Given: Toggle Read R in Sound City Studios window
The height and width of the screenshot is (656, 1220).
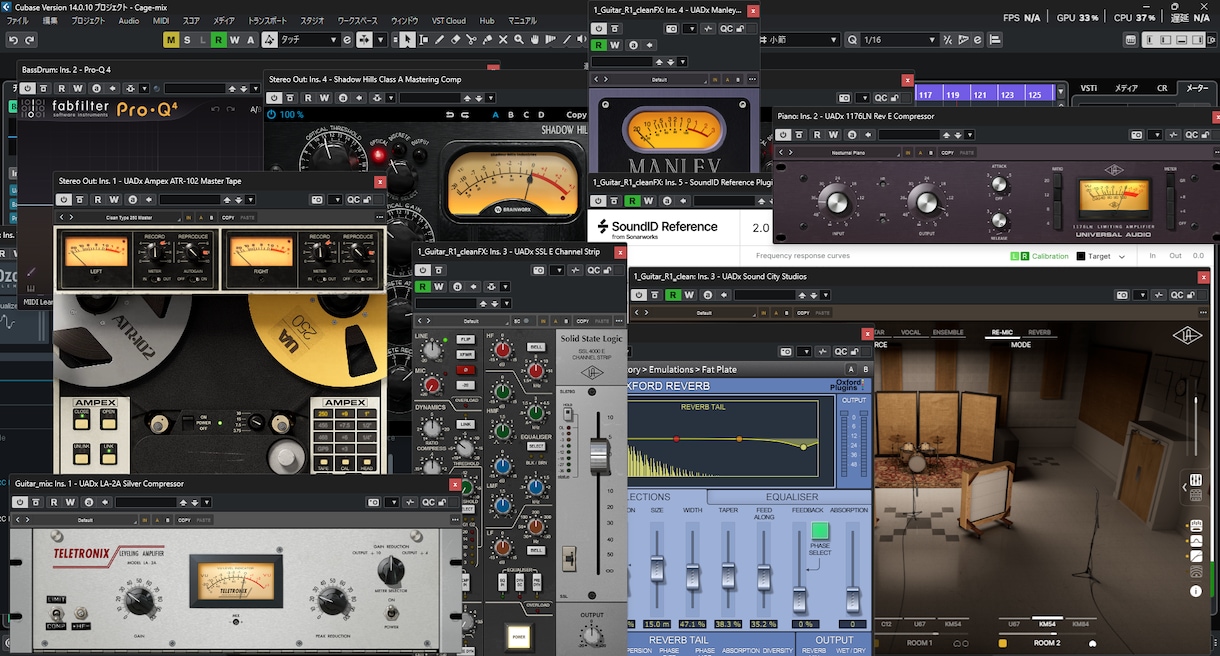Looking at the screenshot, I should point(674,295).
